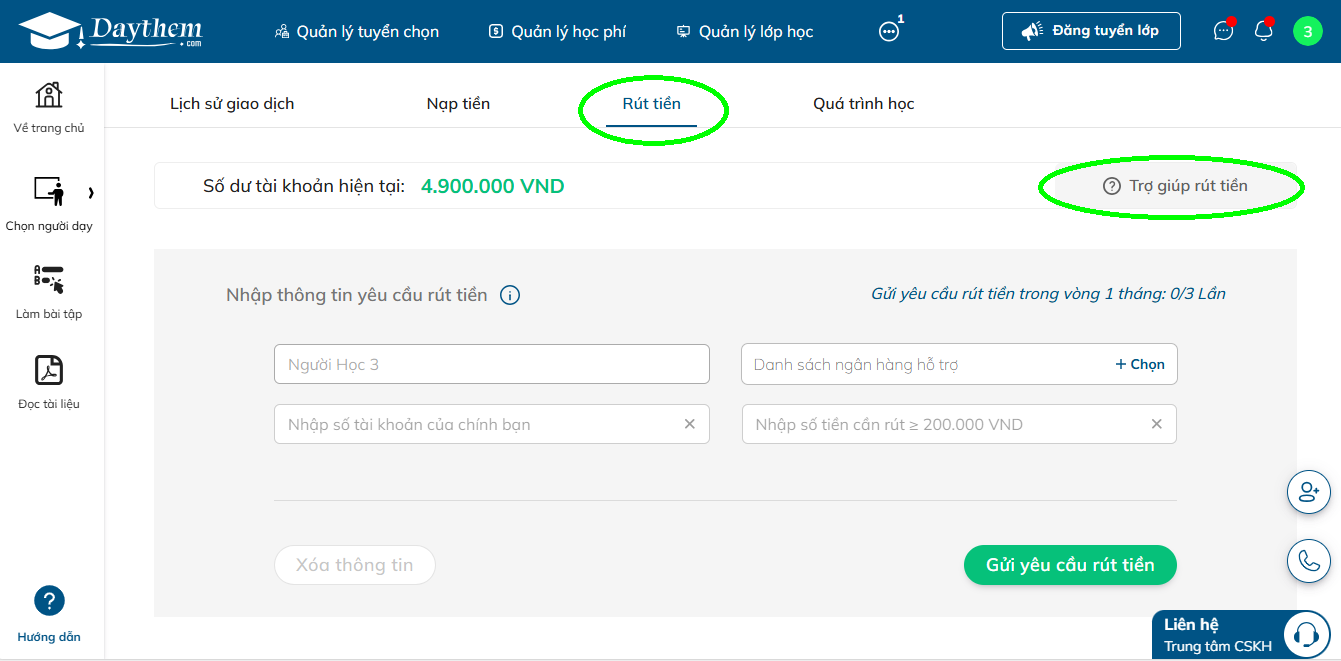Click the add-contact floating icon
This screenshot has width=1341, height=661.
[1308, 492]
